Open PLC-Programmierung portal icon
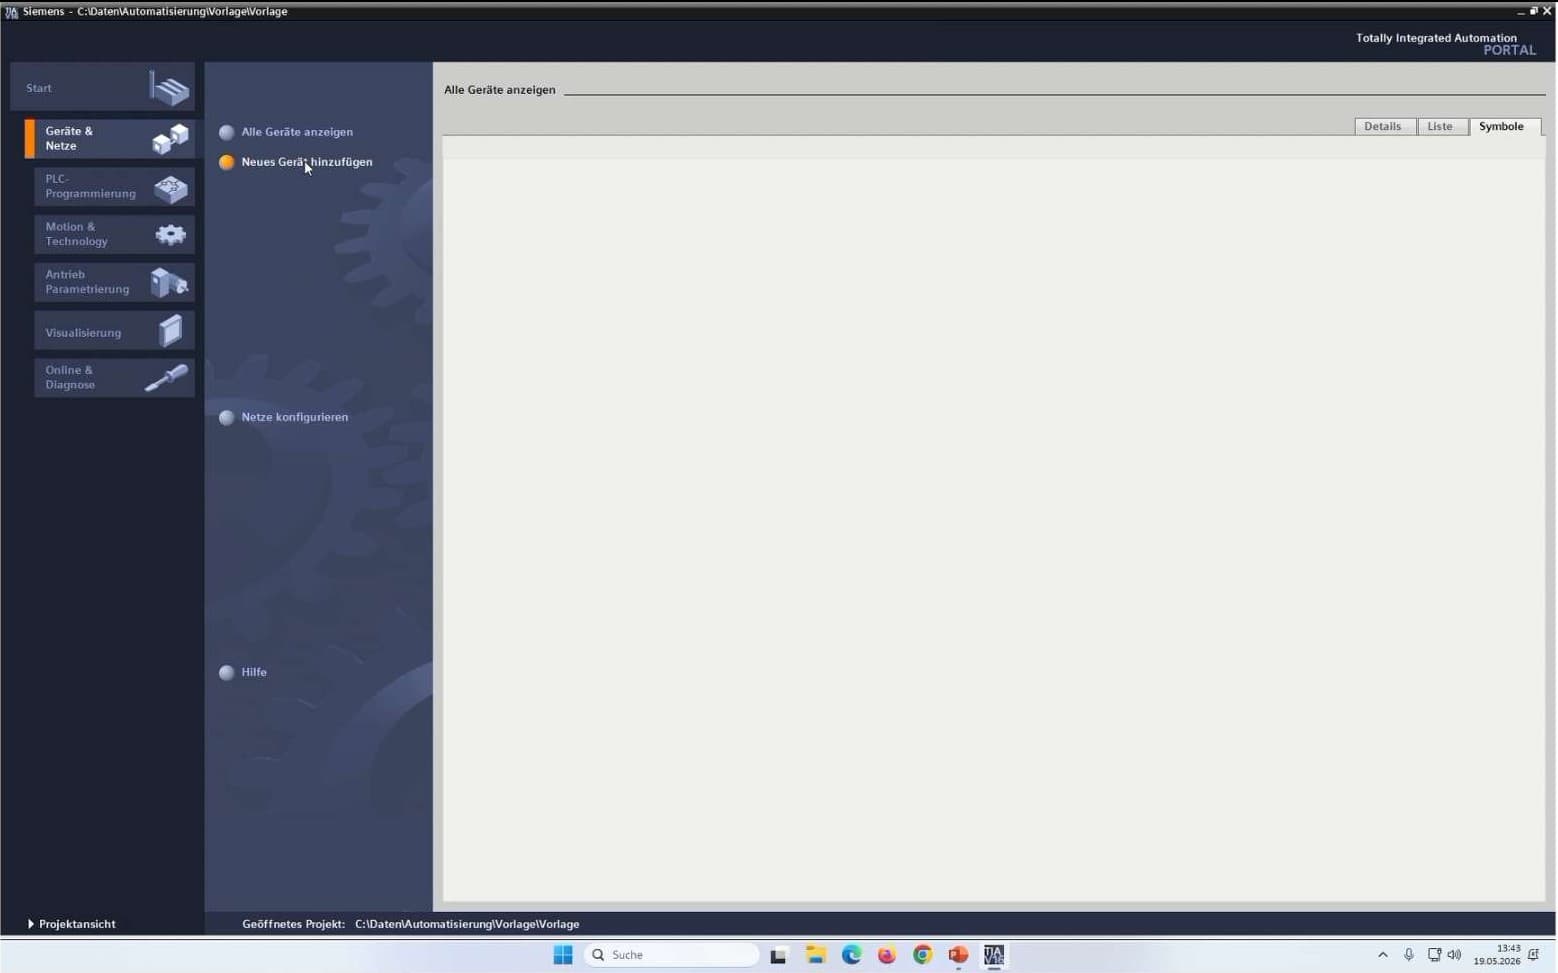Screen dimensions: 1558x973 171,187
